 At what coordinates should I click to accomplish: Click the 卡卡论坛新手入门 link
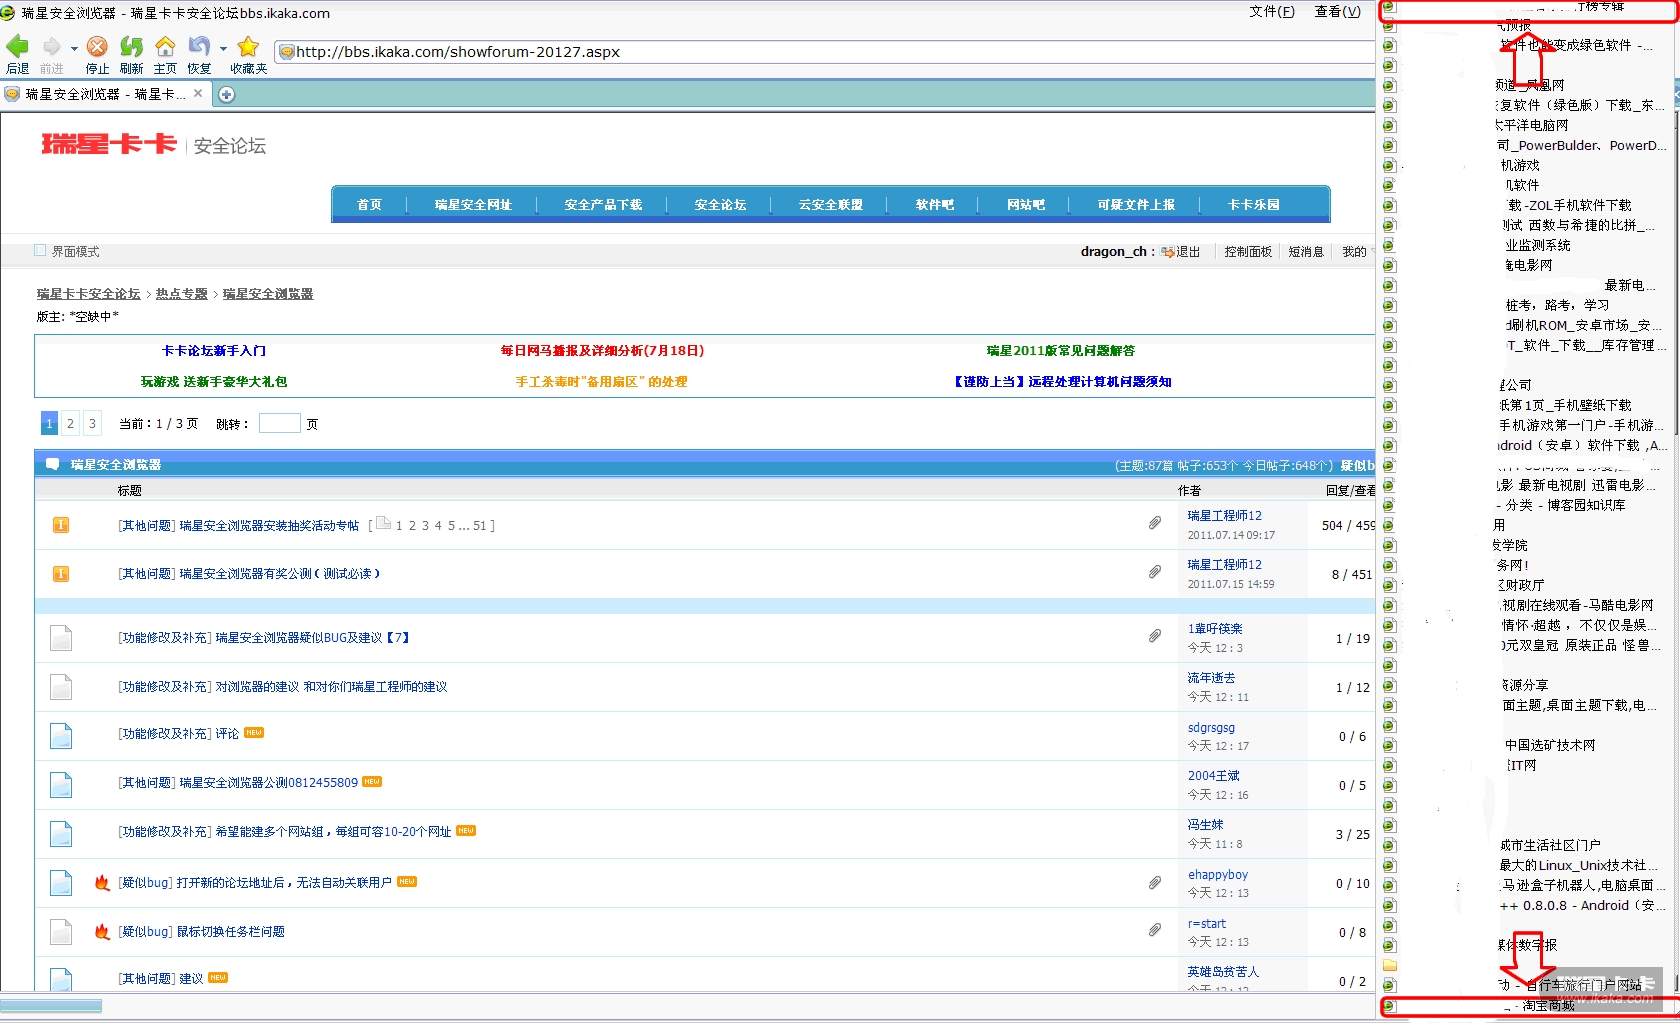214,351
